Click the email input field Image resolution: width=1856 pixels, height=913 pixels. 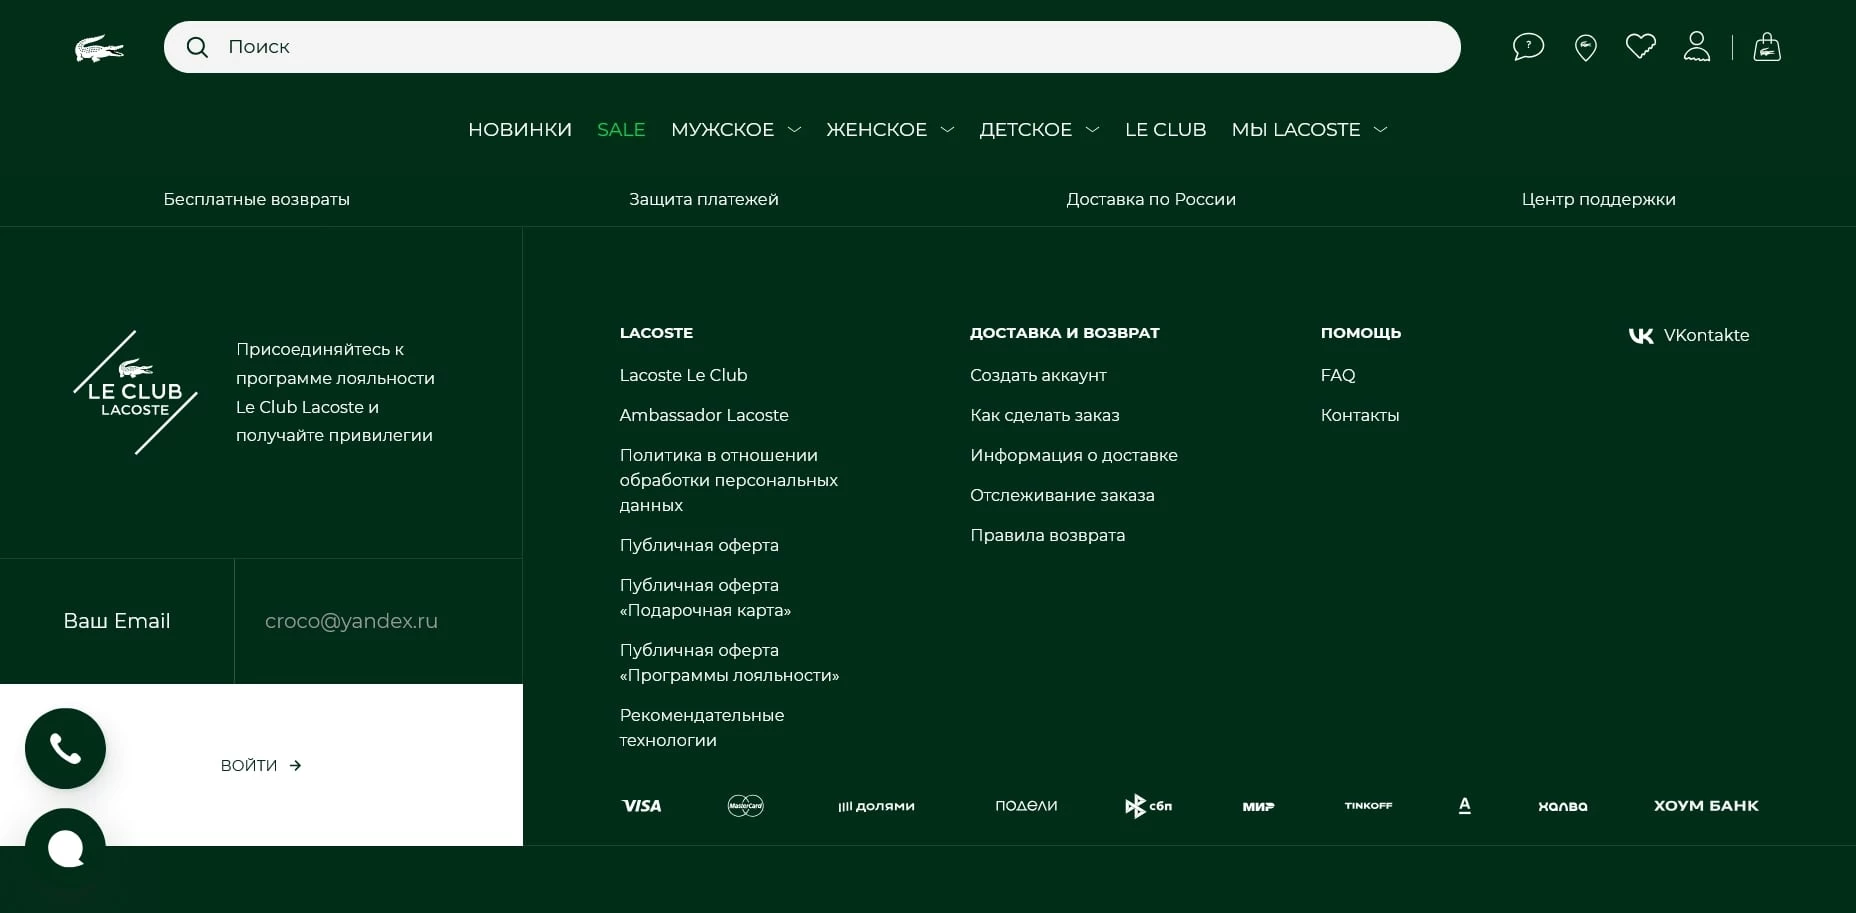point(378,621)
